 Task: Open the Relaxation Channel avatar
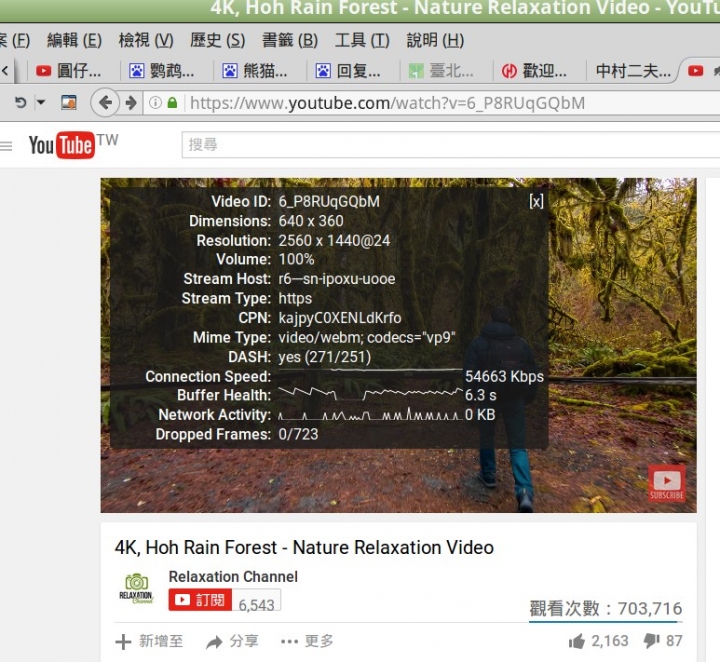pos(136,588)
